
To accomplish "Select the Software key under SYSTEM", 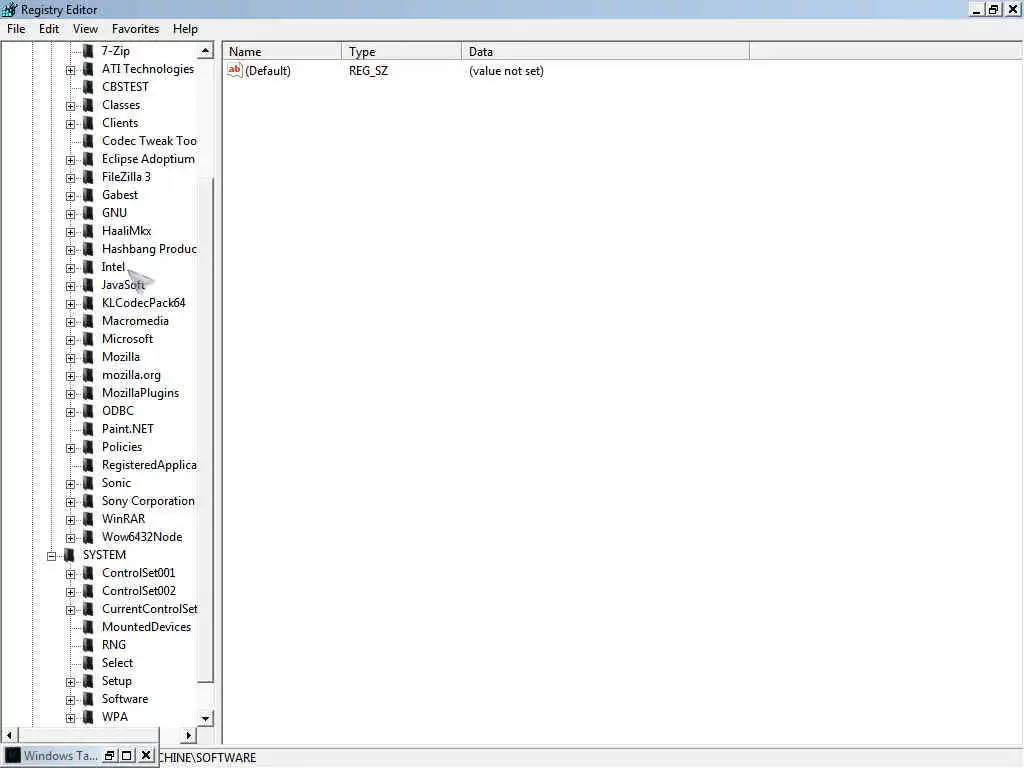I will pos(125,699).
